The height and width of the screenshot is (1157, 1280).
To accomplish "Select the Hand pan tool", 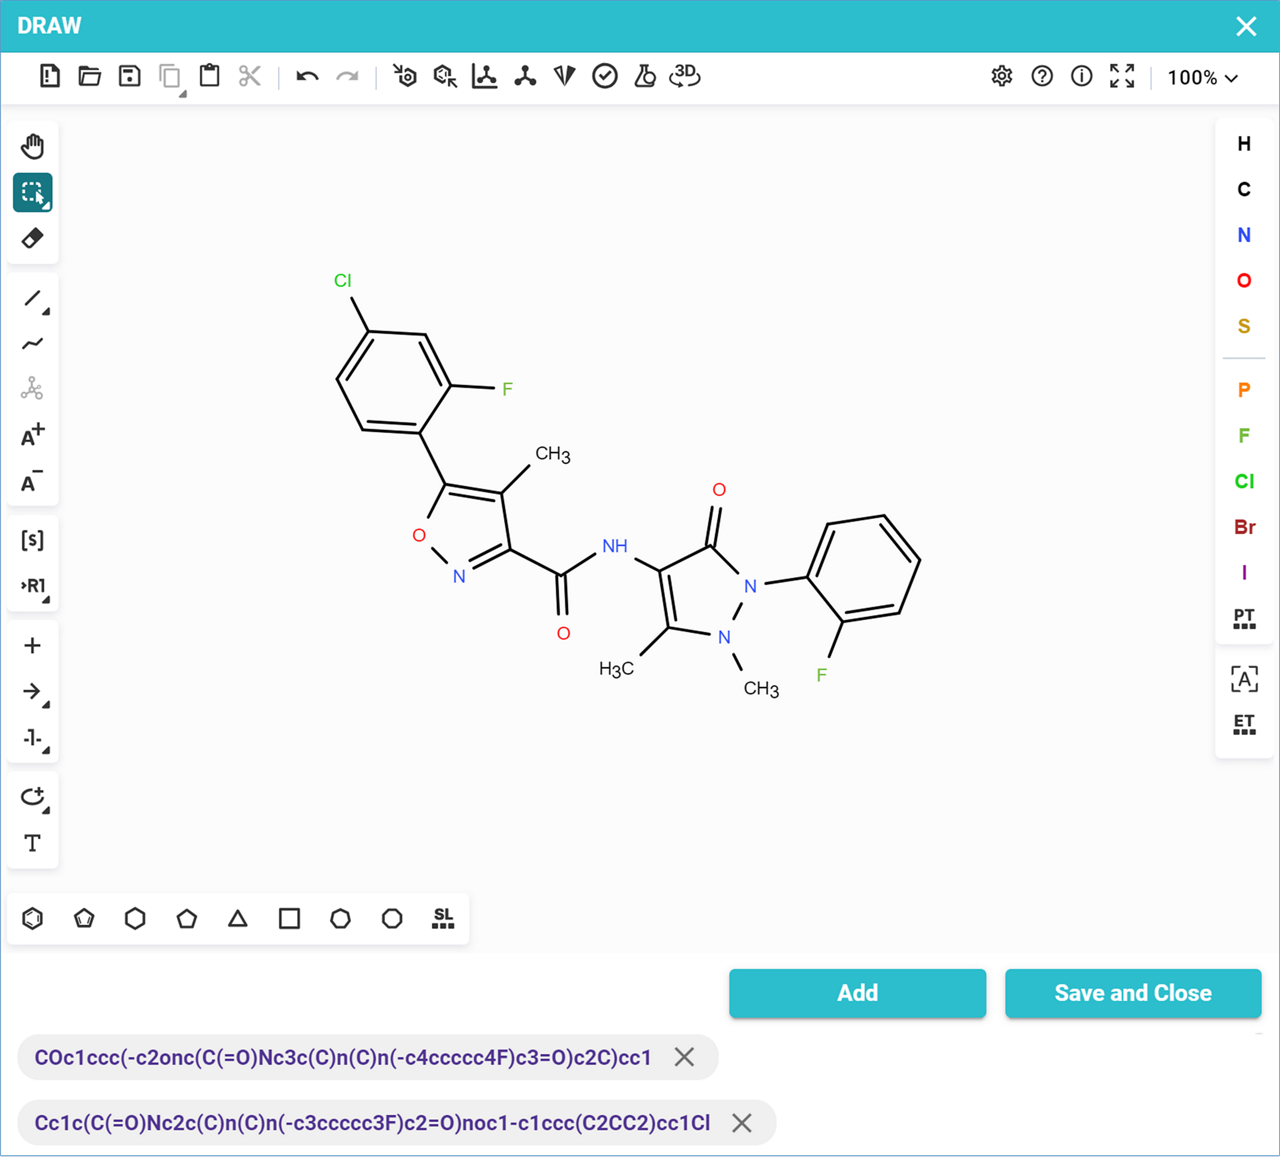I will [32, 147].
